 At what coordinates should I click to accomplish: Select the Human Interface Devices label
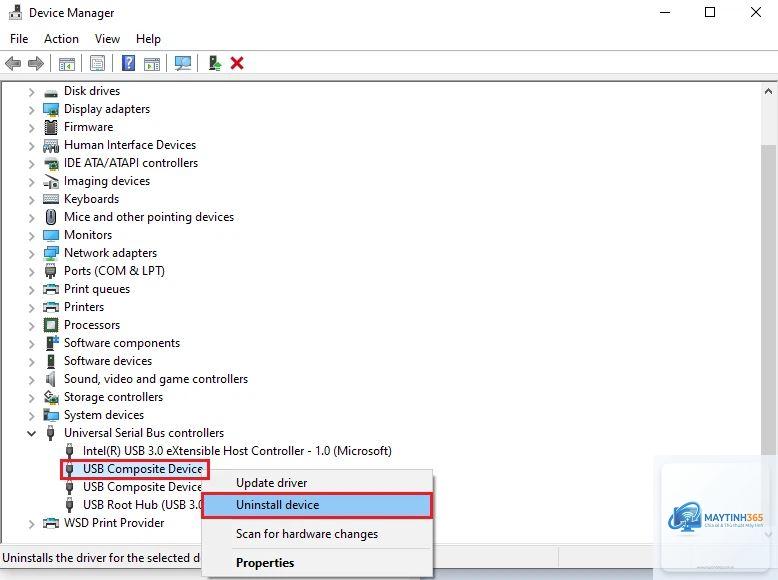point(130,145)
